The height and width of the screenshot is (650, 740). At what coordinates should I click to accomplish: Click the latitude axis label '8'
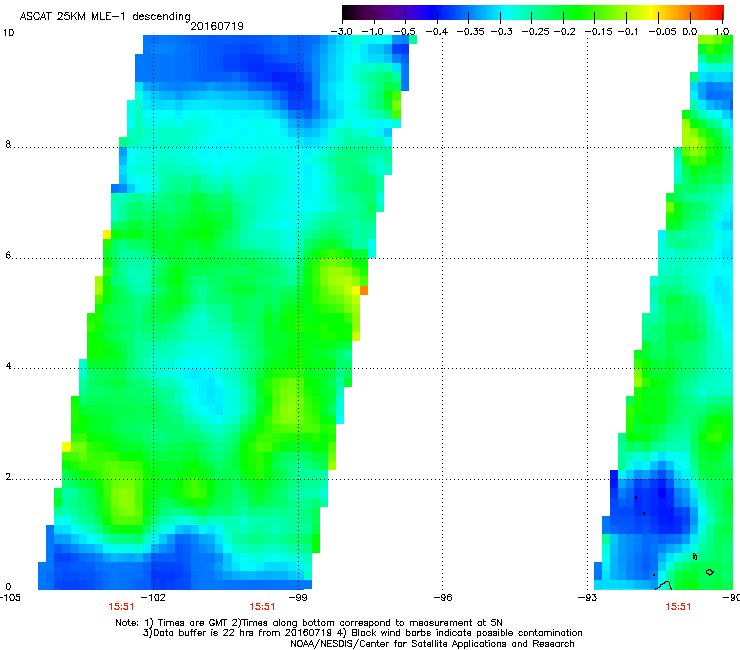tap(8, 144)
